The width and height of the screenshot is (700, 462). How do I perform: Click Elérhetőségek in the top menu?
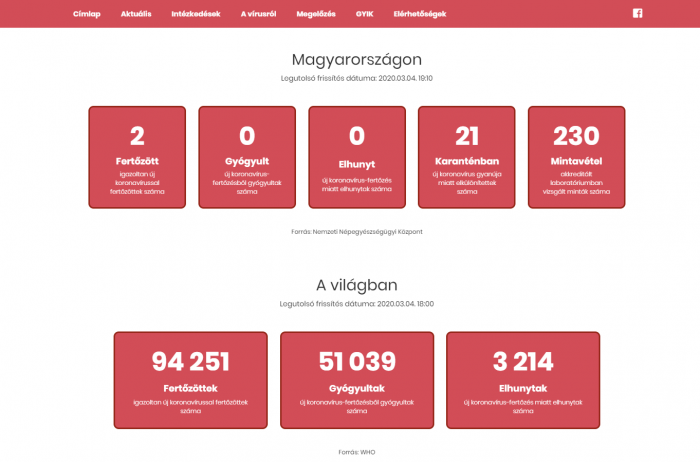(420, 14)
